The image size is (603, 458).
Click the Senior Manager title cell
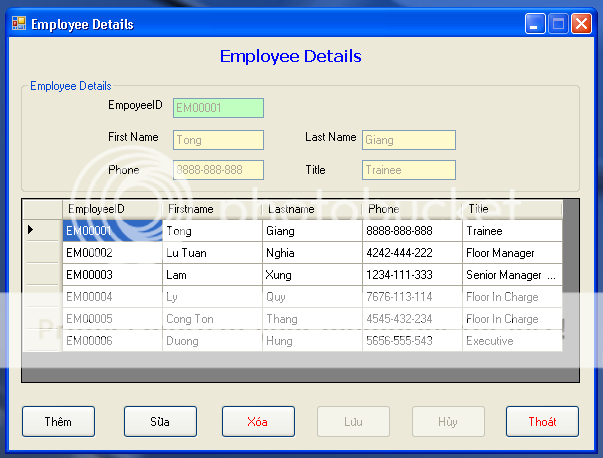tap(512, 275)
